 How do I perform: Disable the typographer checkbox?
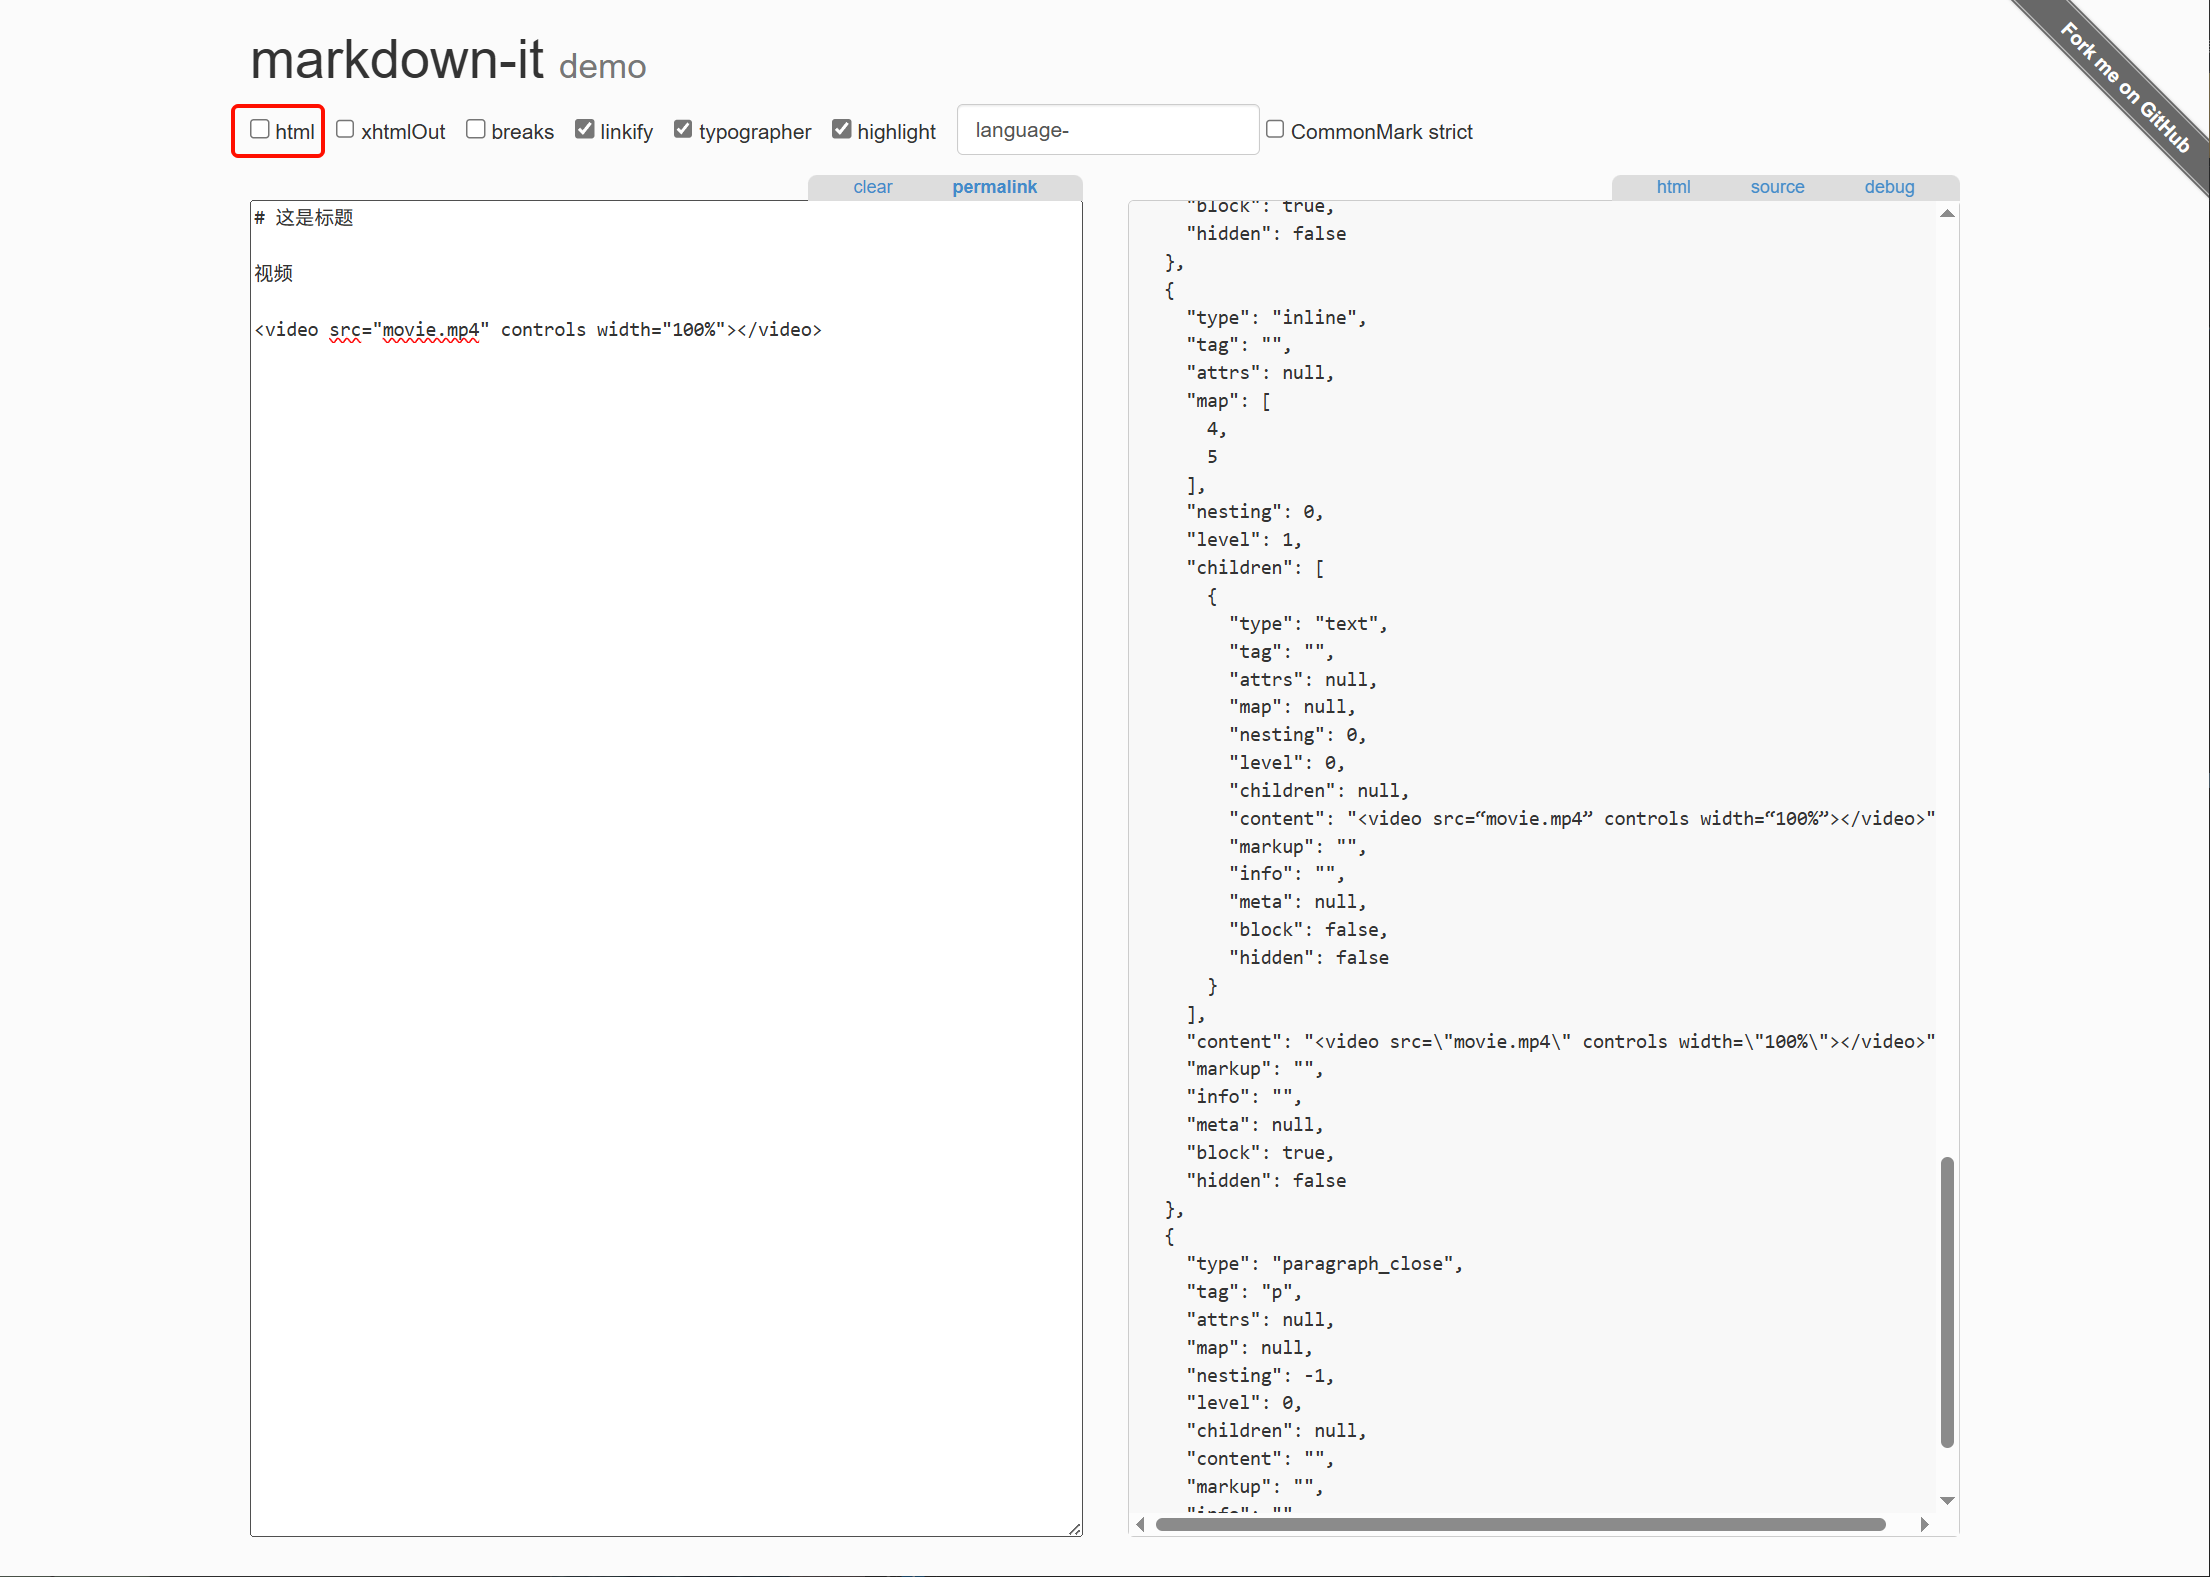(x=683, y=129)
